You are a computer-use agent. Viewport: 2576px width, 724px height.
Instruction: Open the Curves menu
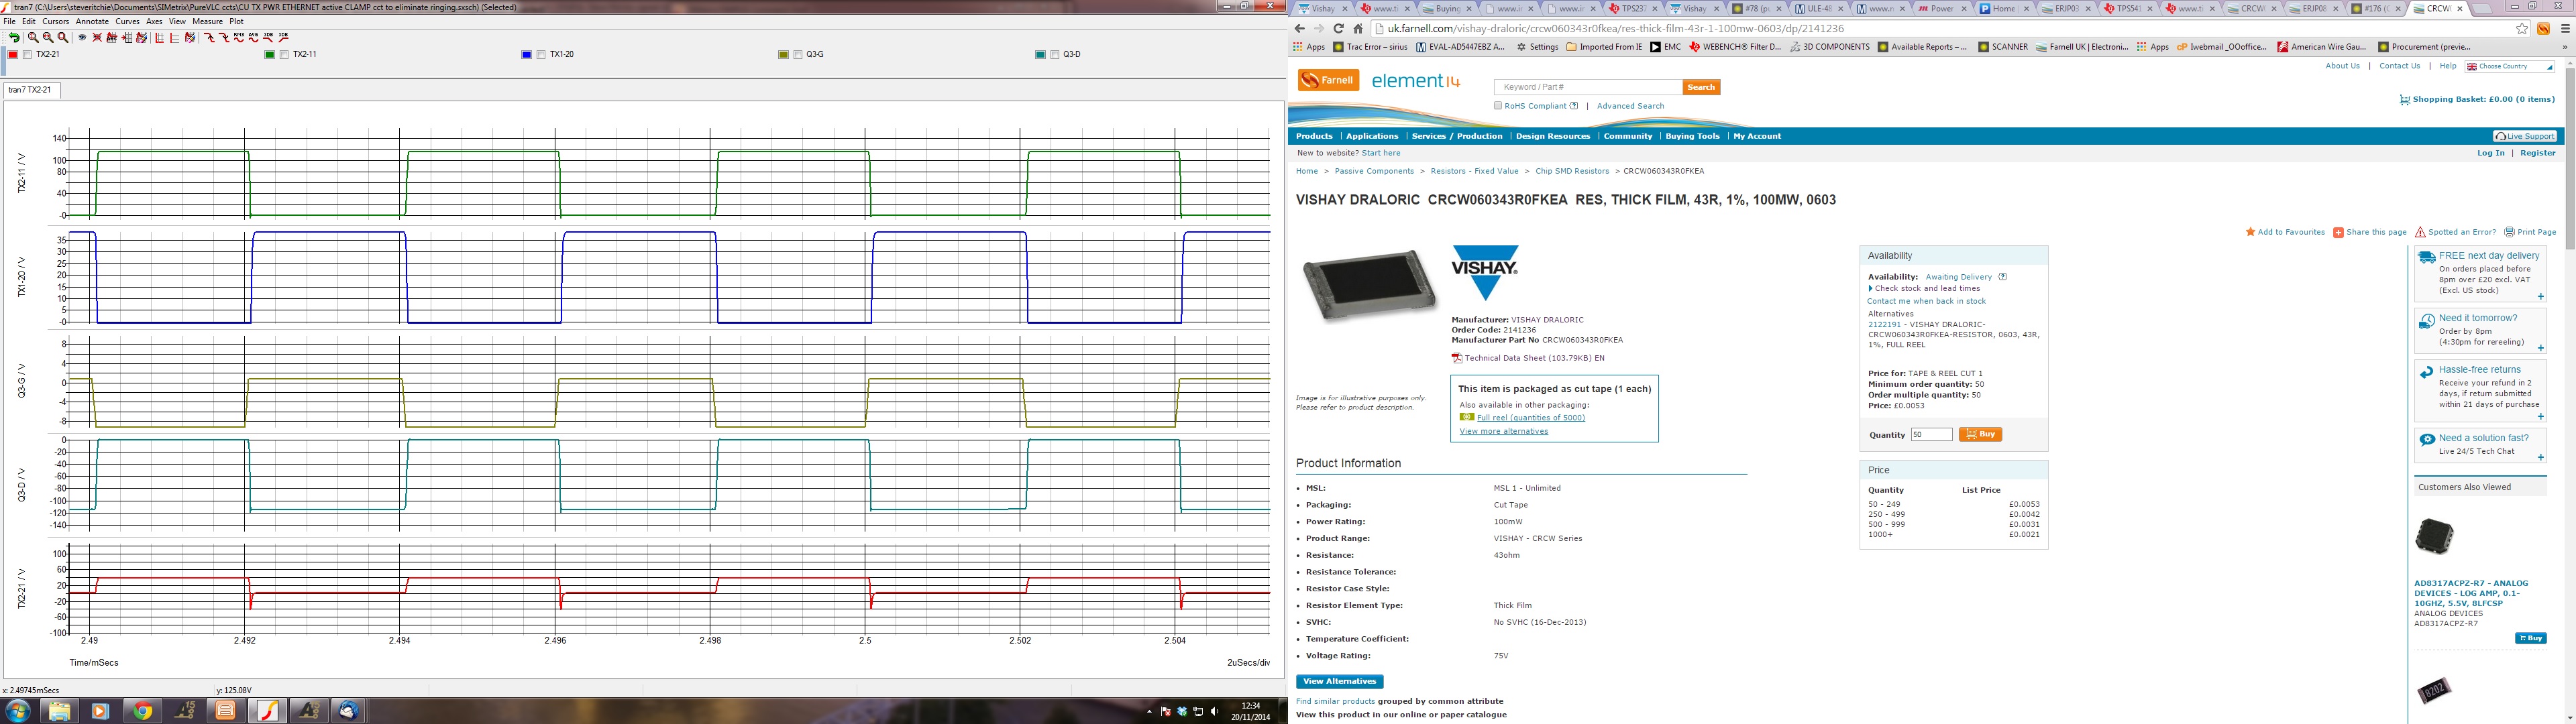[x=128, y=21]
